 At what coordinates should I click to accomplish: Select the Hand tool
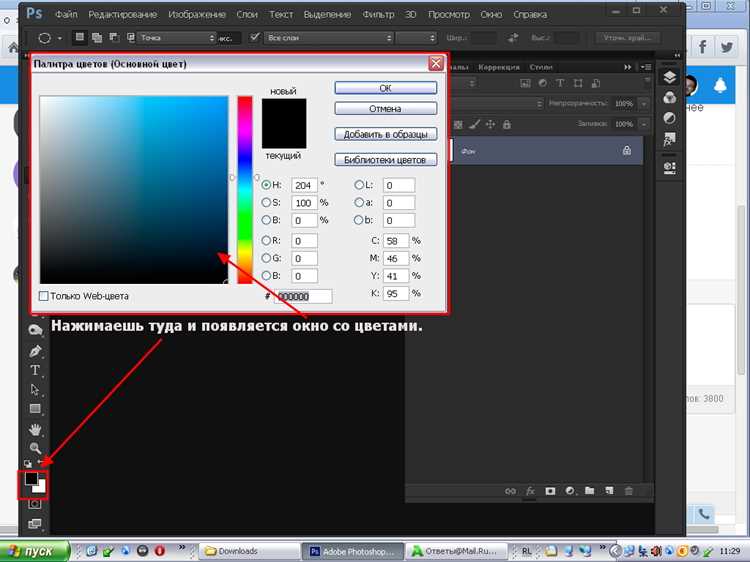click(x=35, y=429)
